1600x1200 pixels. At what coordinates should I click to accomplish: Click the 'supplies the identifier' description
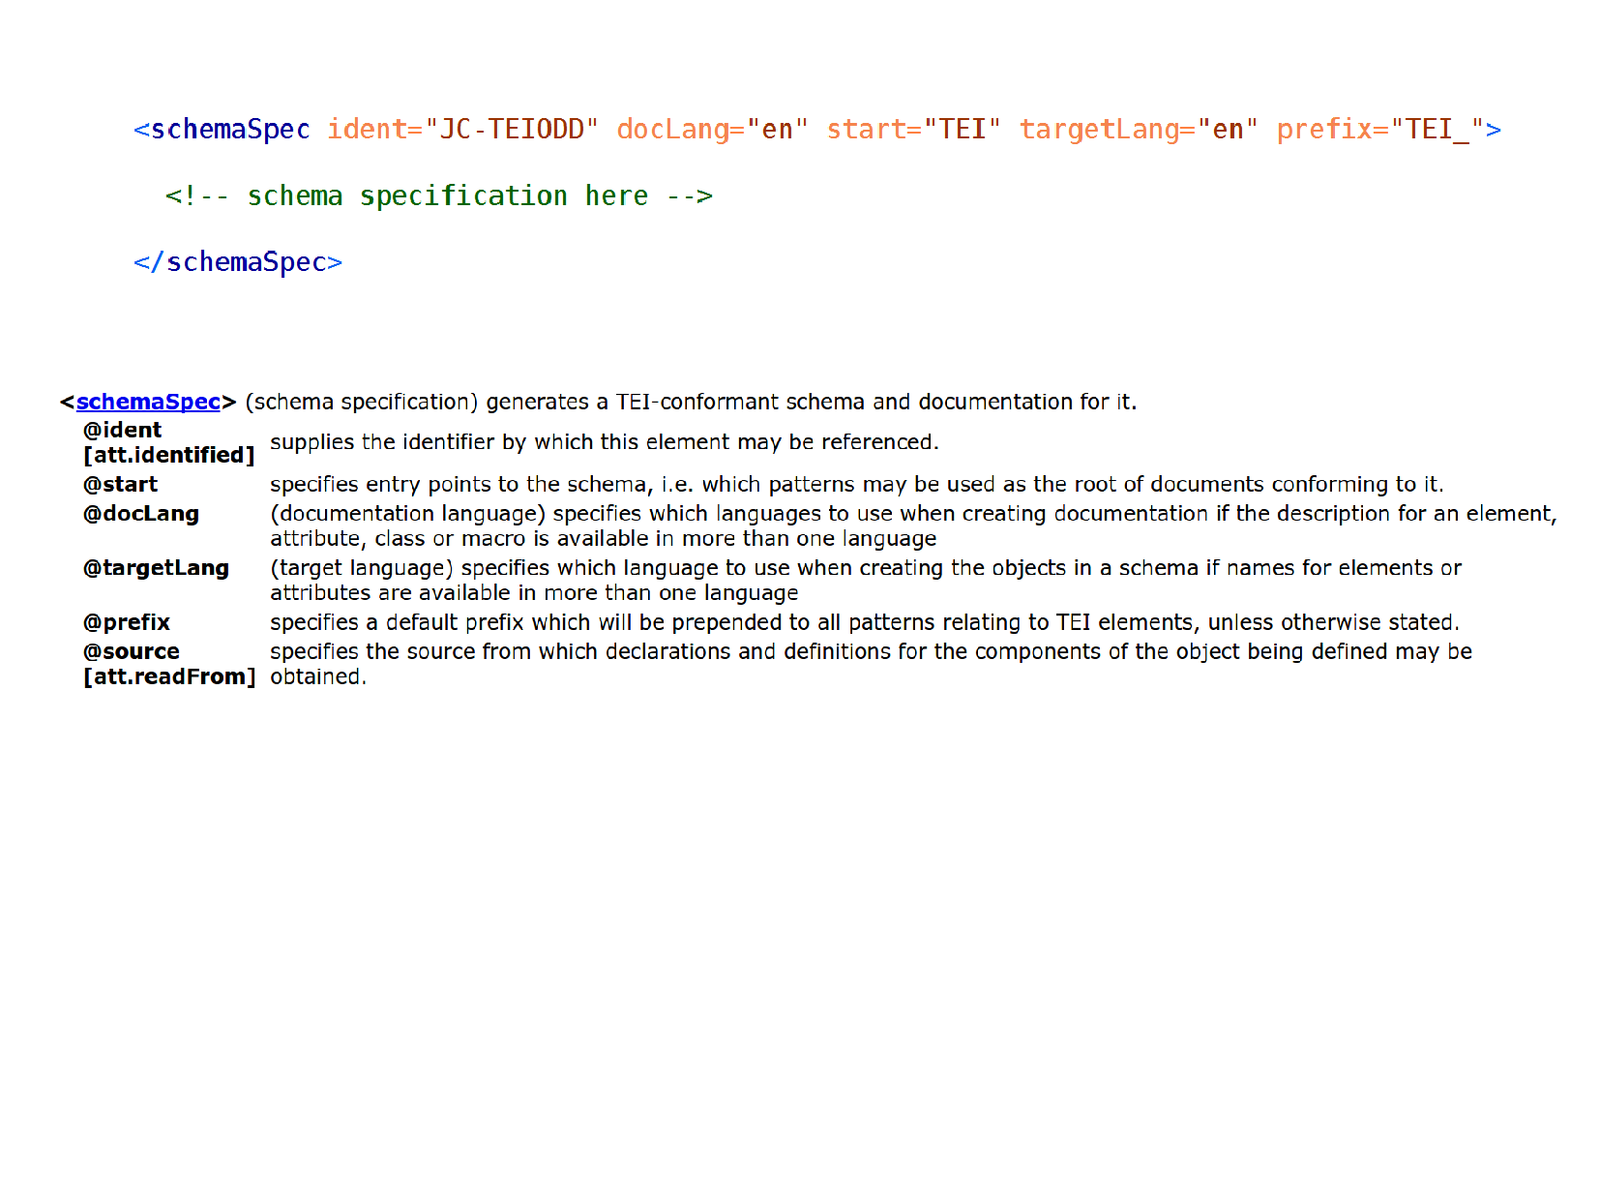604,442
